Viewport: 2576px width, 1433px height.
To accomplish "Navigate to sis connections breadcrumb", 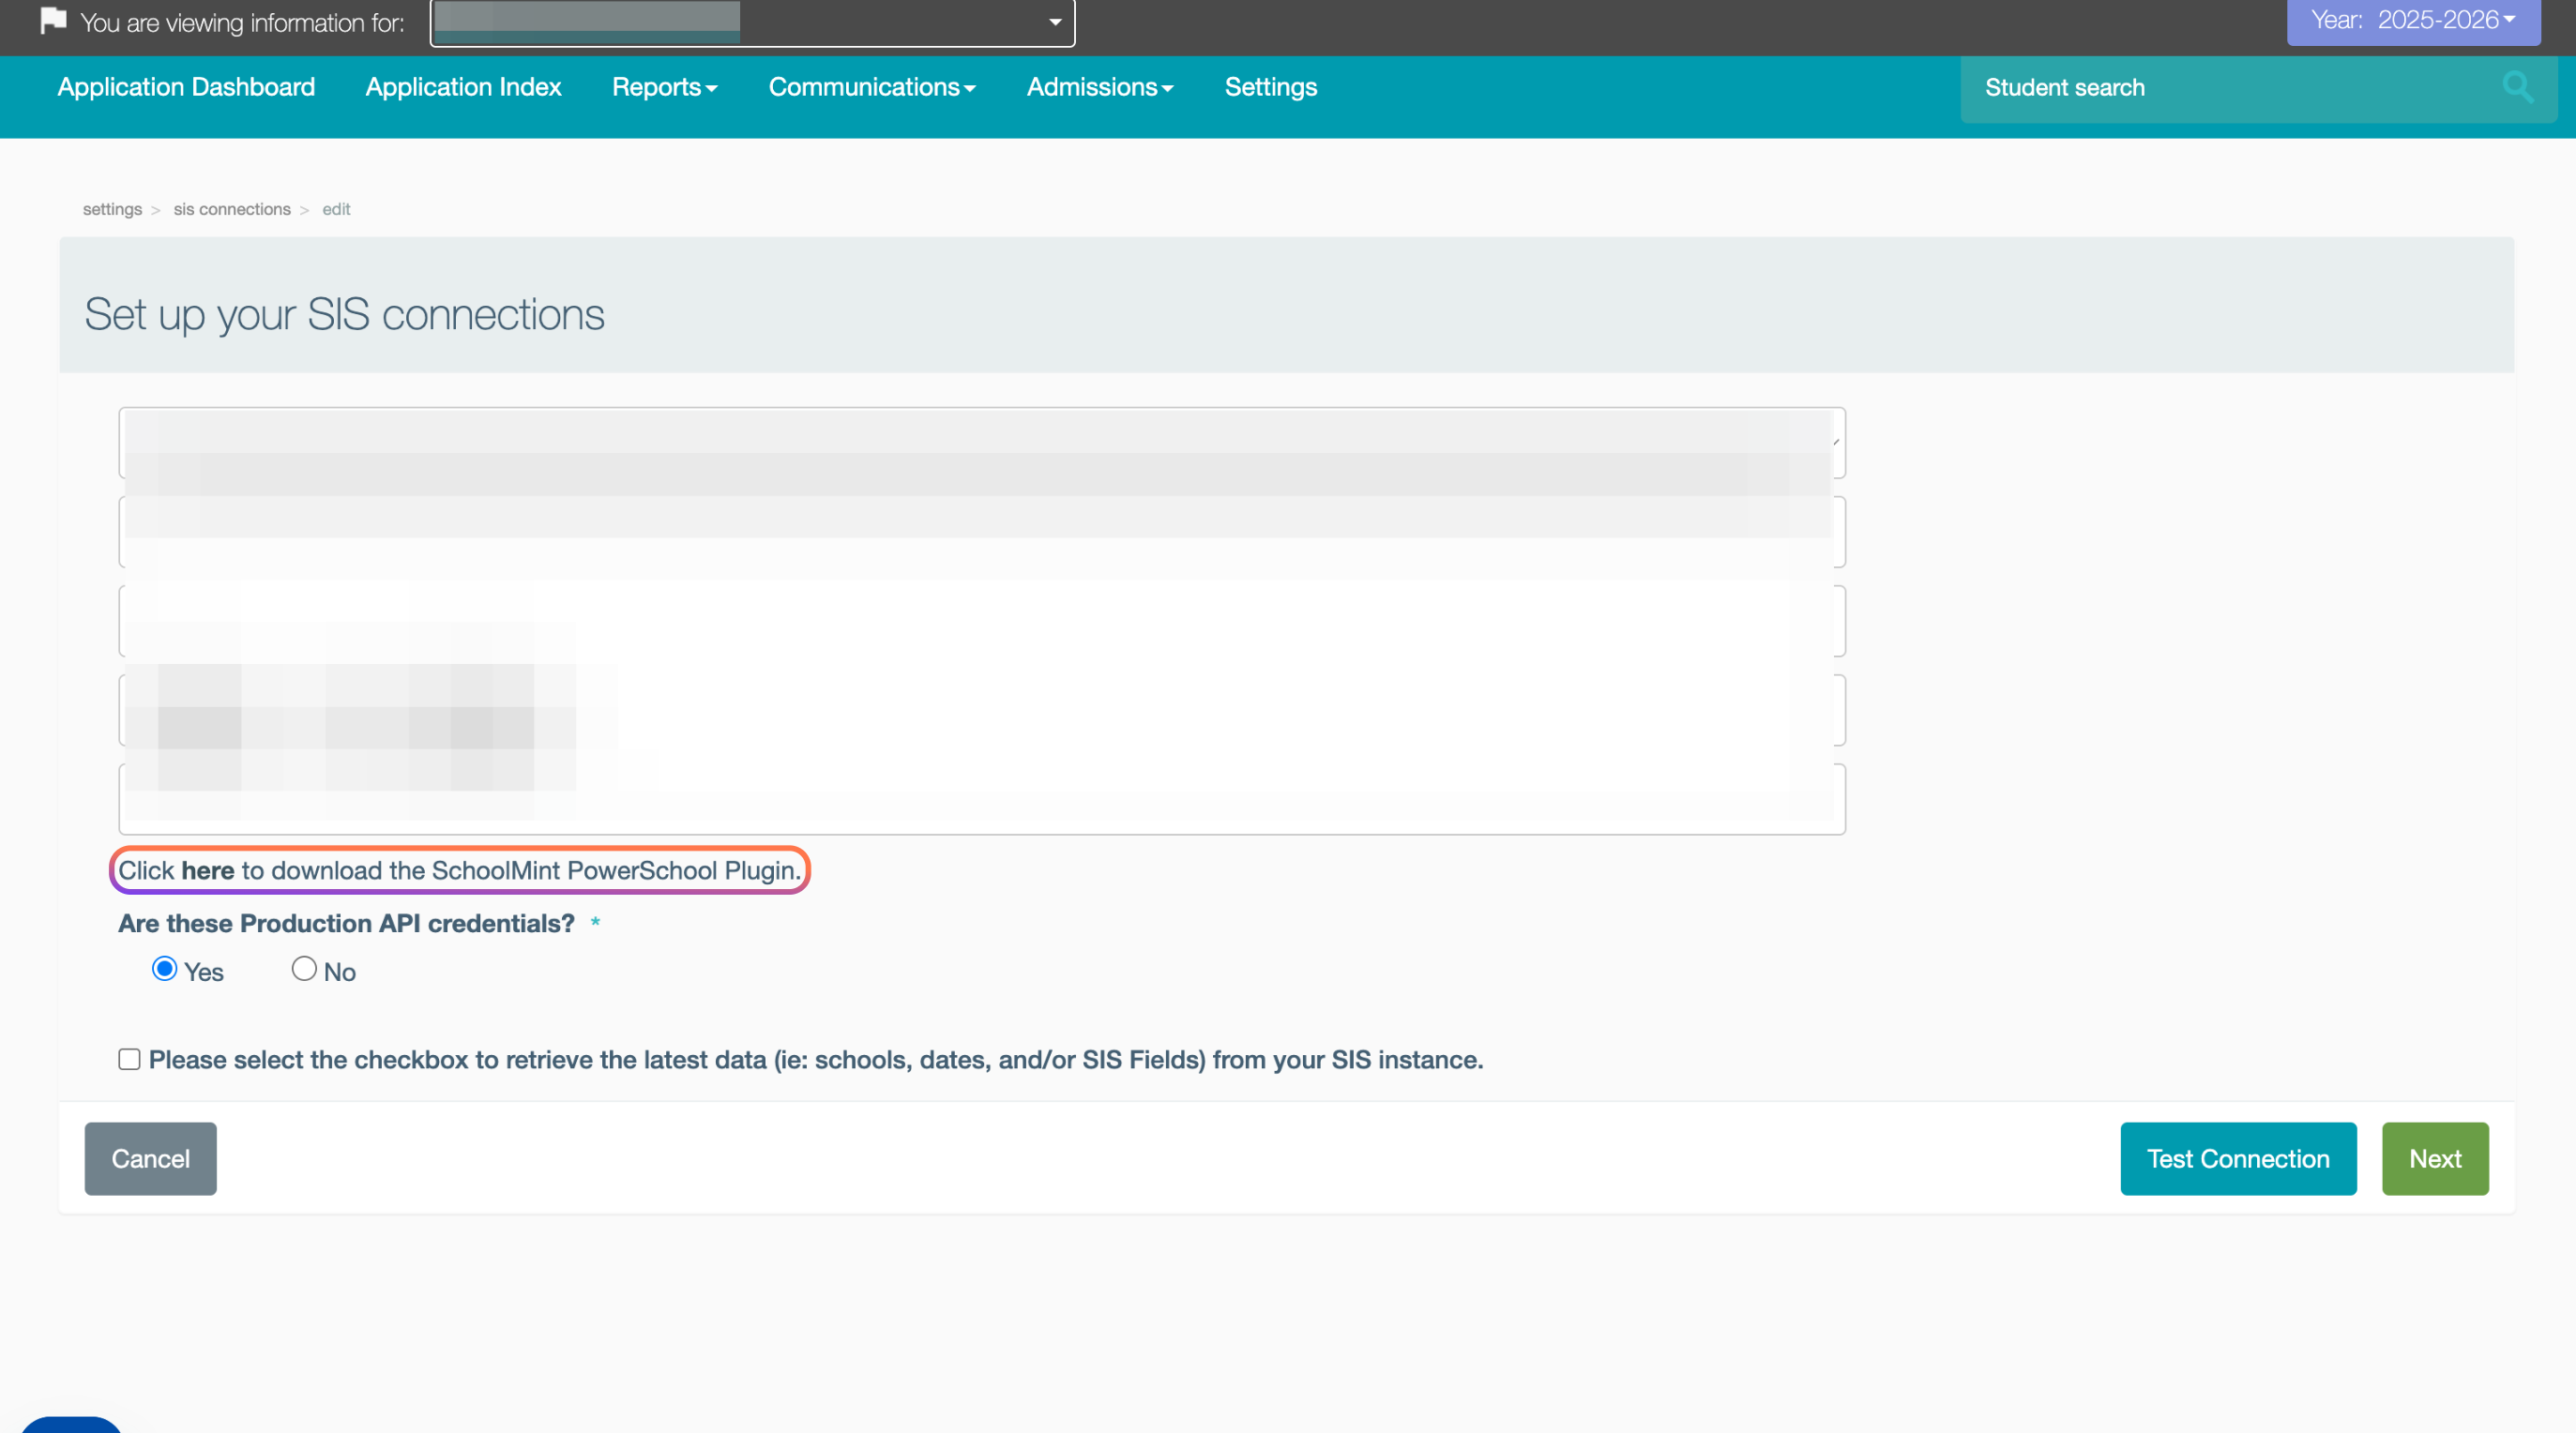I will (x=232, y=210).
